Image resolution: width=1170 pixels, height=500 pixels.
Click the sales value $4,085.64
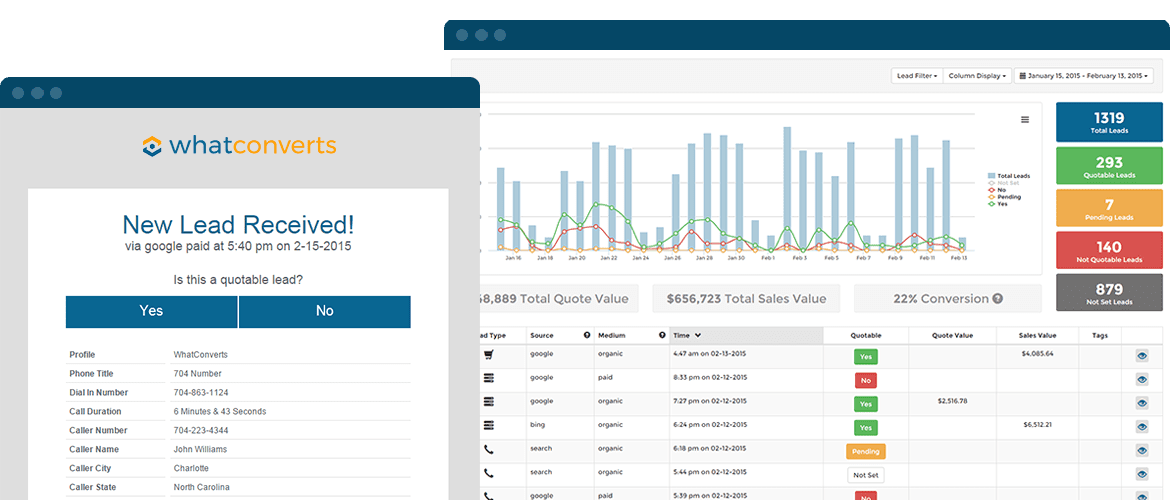coord(1036,353)
